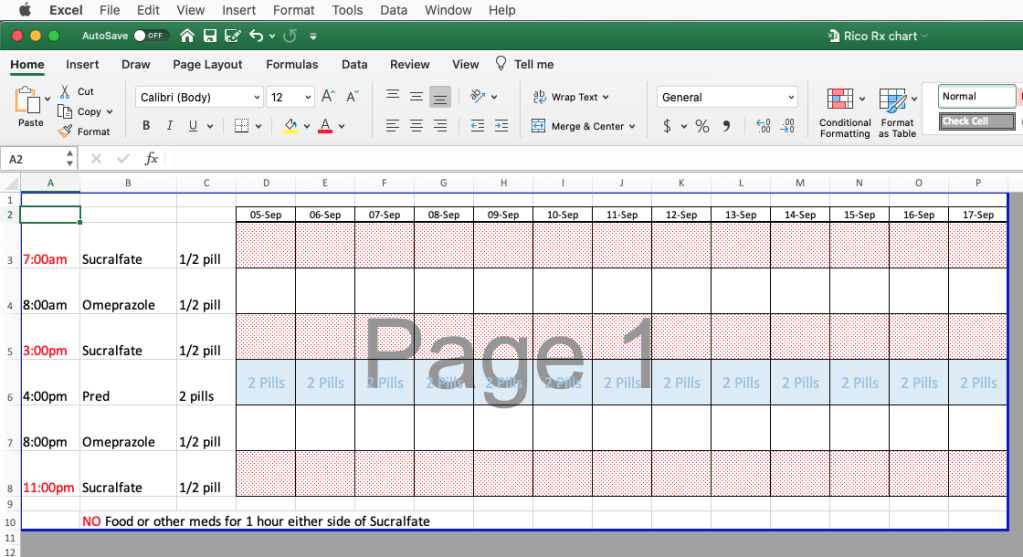The width and height of the screenshot is (1023, 557).
Task: Click the Increase Font Size icon
Action: pos(329,97)
